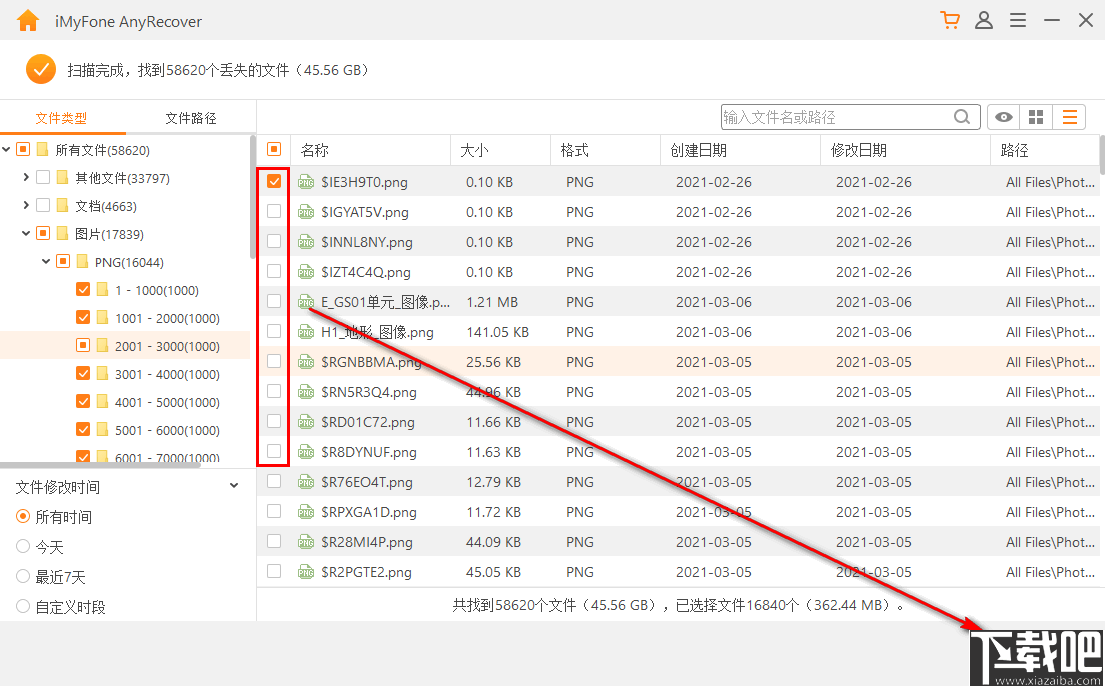
Task: Click the home icon beside iMyFone AnyRecover
Action: point(27,20)
